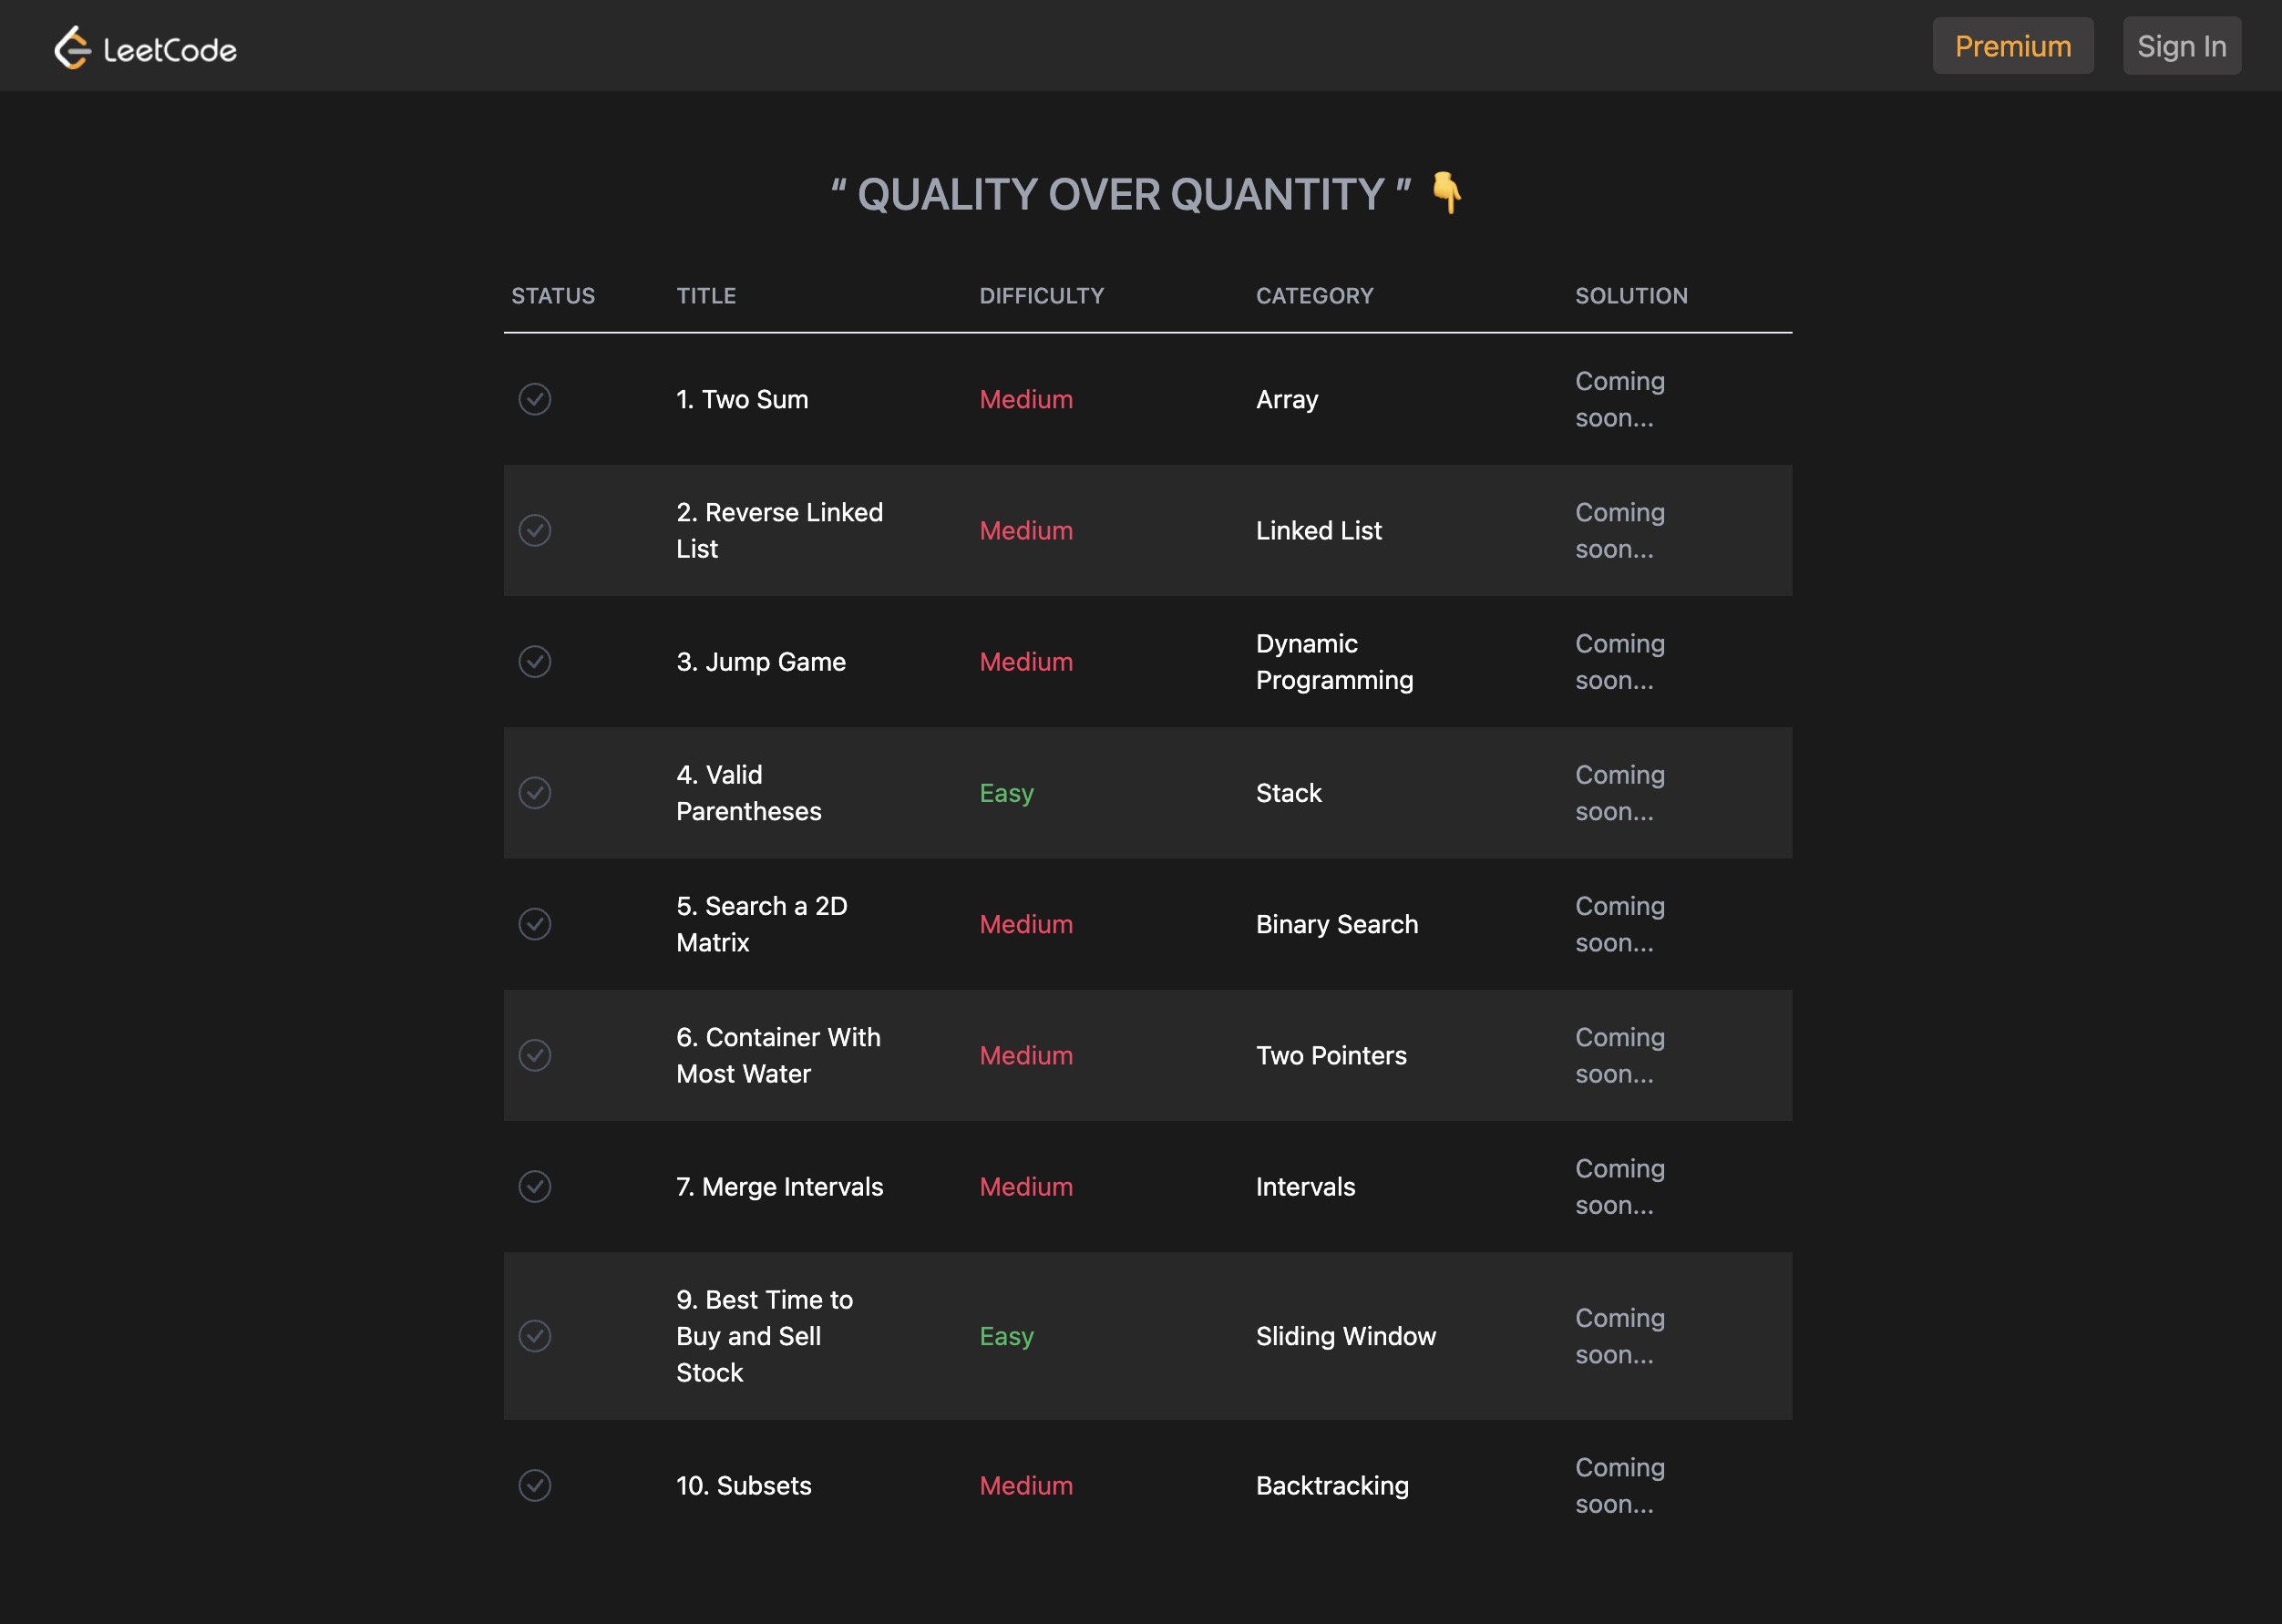The height and width of the screenshot is (1624, 2282).
Task: Open the Subsets problem
Action: 743,1485
